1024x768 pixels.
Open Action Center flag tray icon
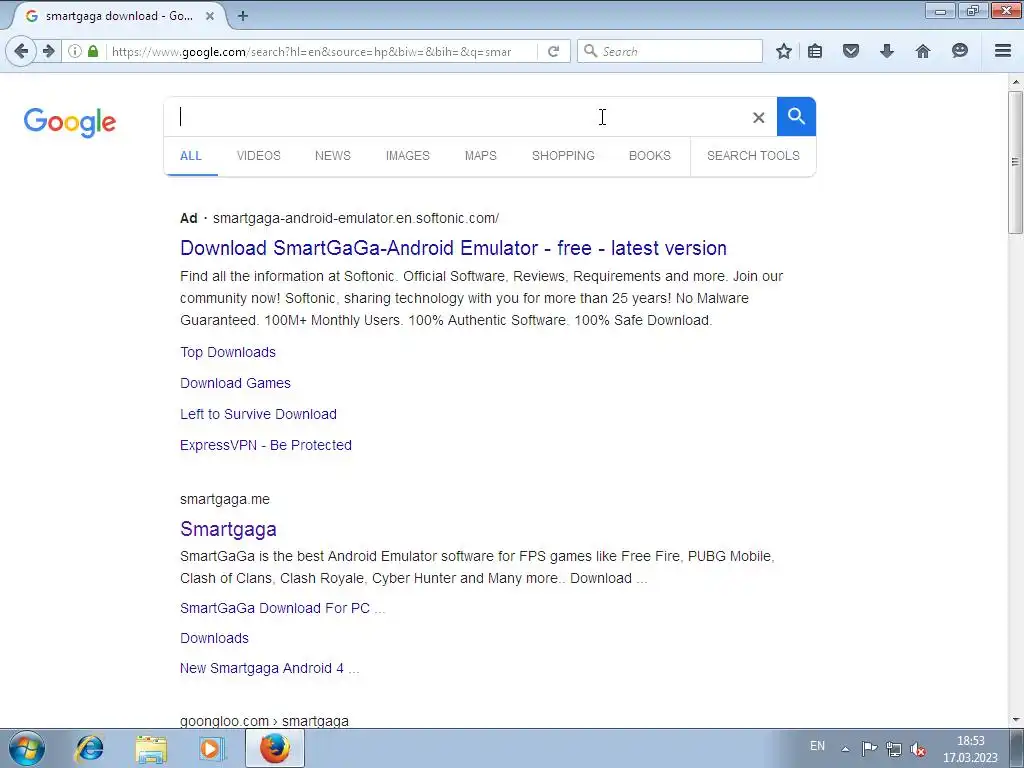click(x=869, y=749)
